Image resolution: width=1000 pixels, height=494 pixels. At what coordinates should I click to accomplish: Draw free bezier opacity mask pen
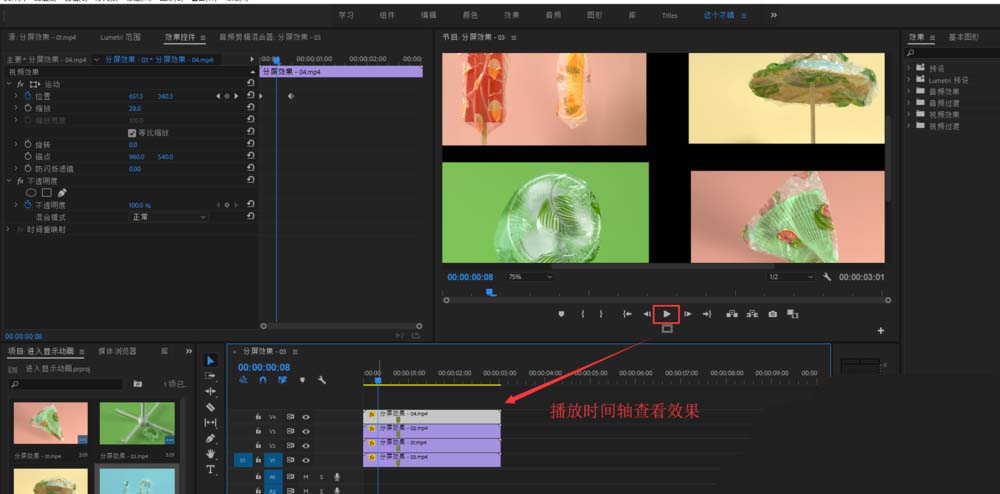(x=62, y=193)
